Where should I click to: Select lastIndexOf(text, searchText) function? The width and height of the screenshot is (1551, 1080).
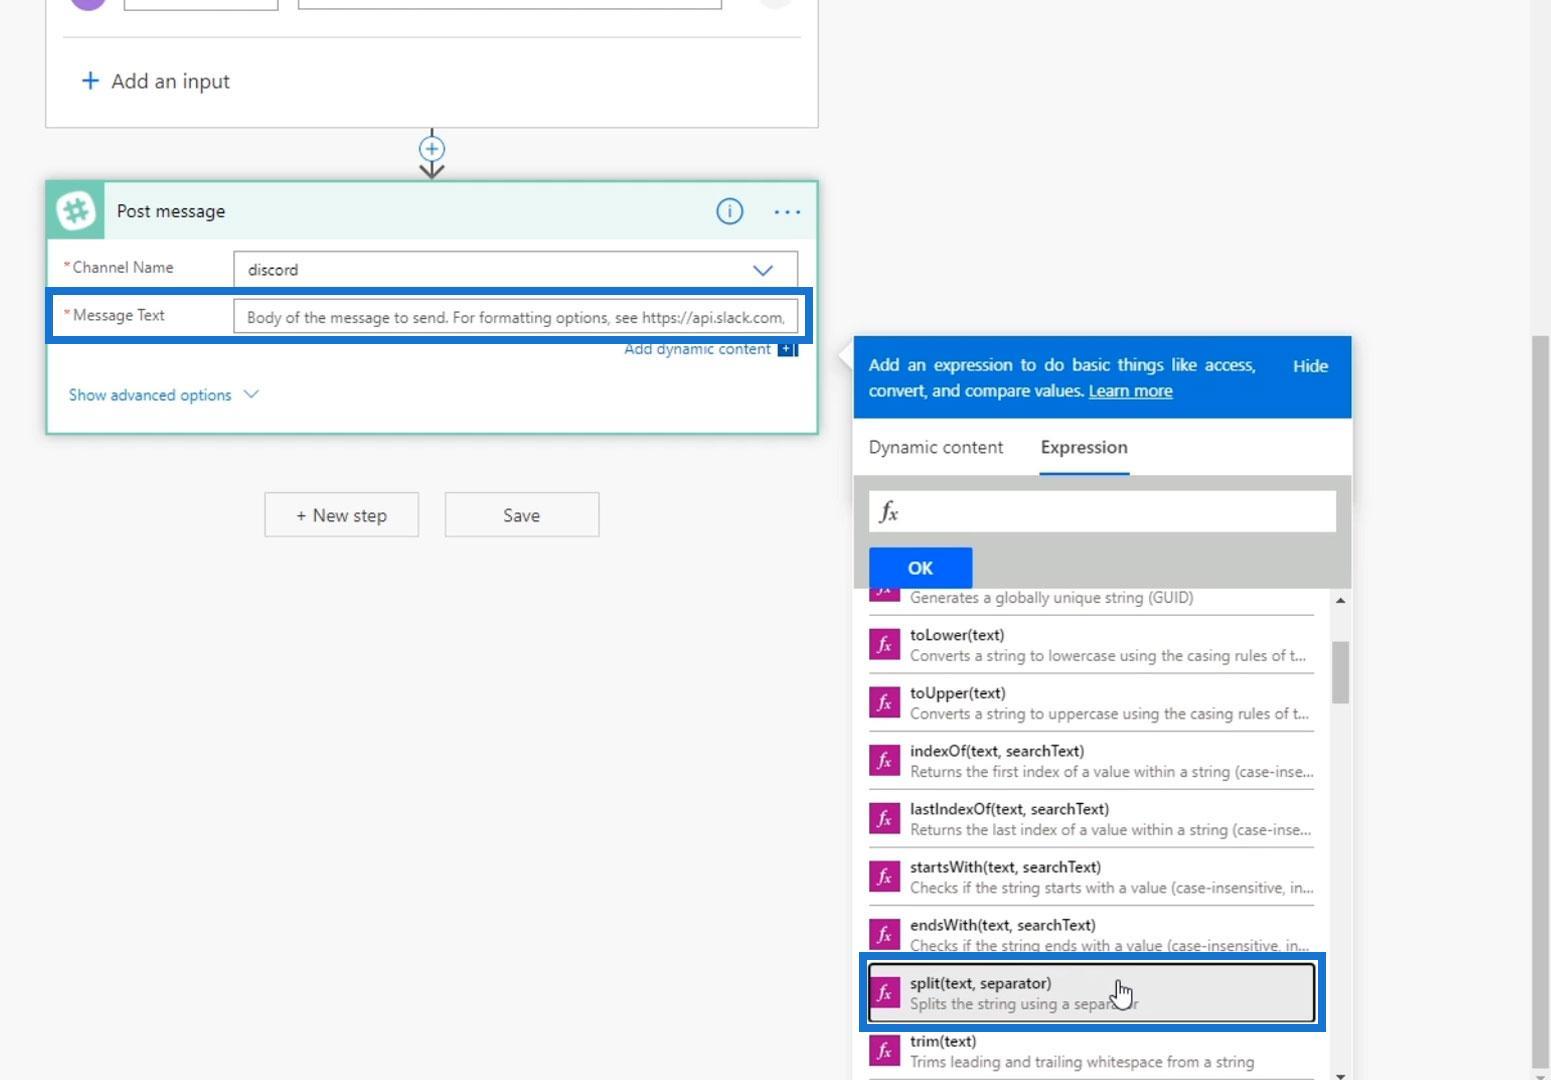[x=1091, y=819]
